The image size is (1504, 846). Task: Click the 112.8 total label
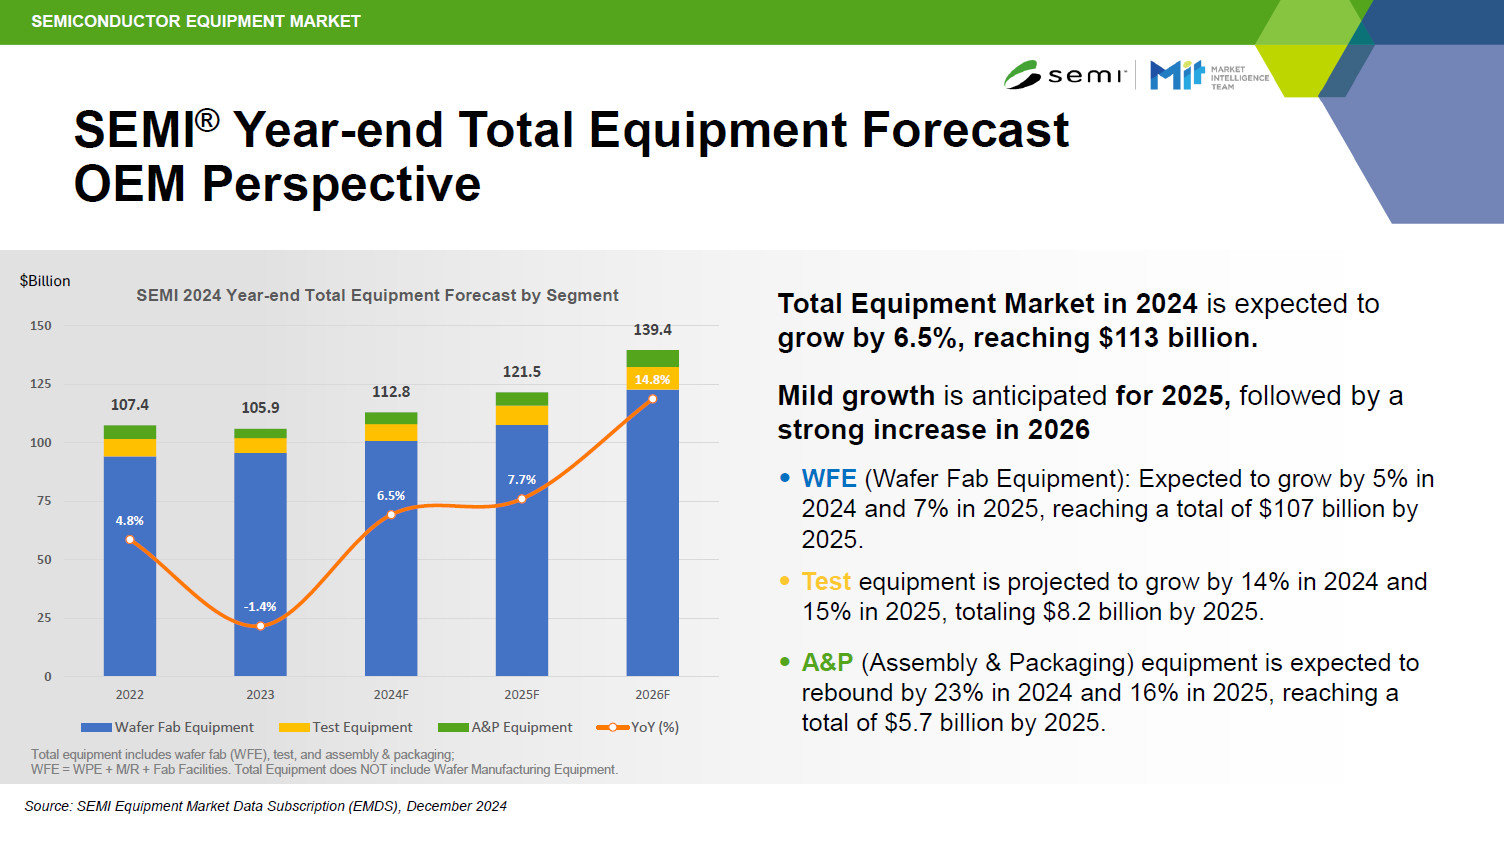click(391, 392)
